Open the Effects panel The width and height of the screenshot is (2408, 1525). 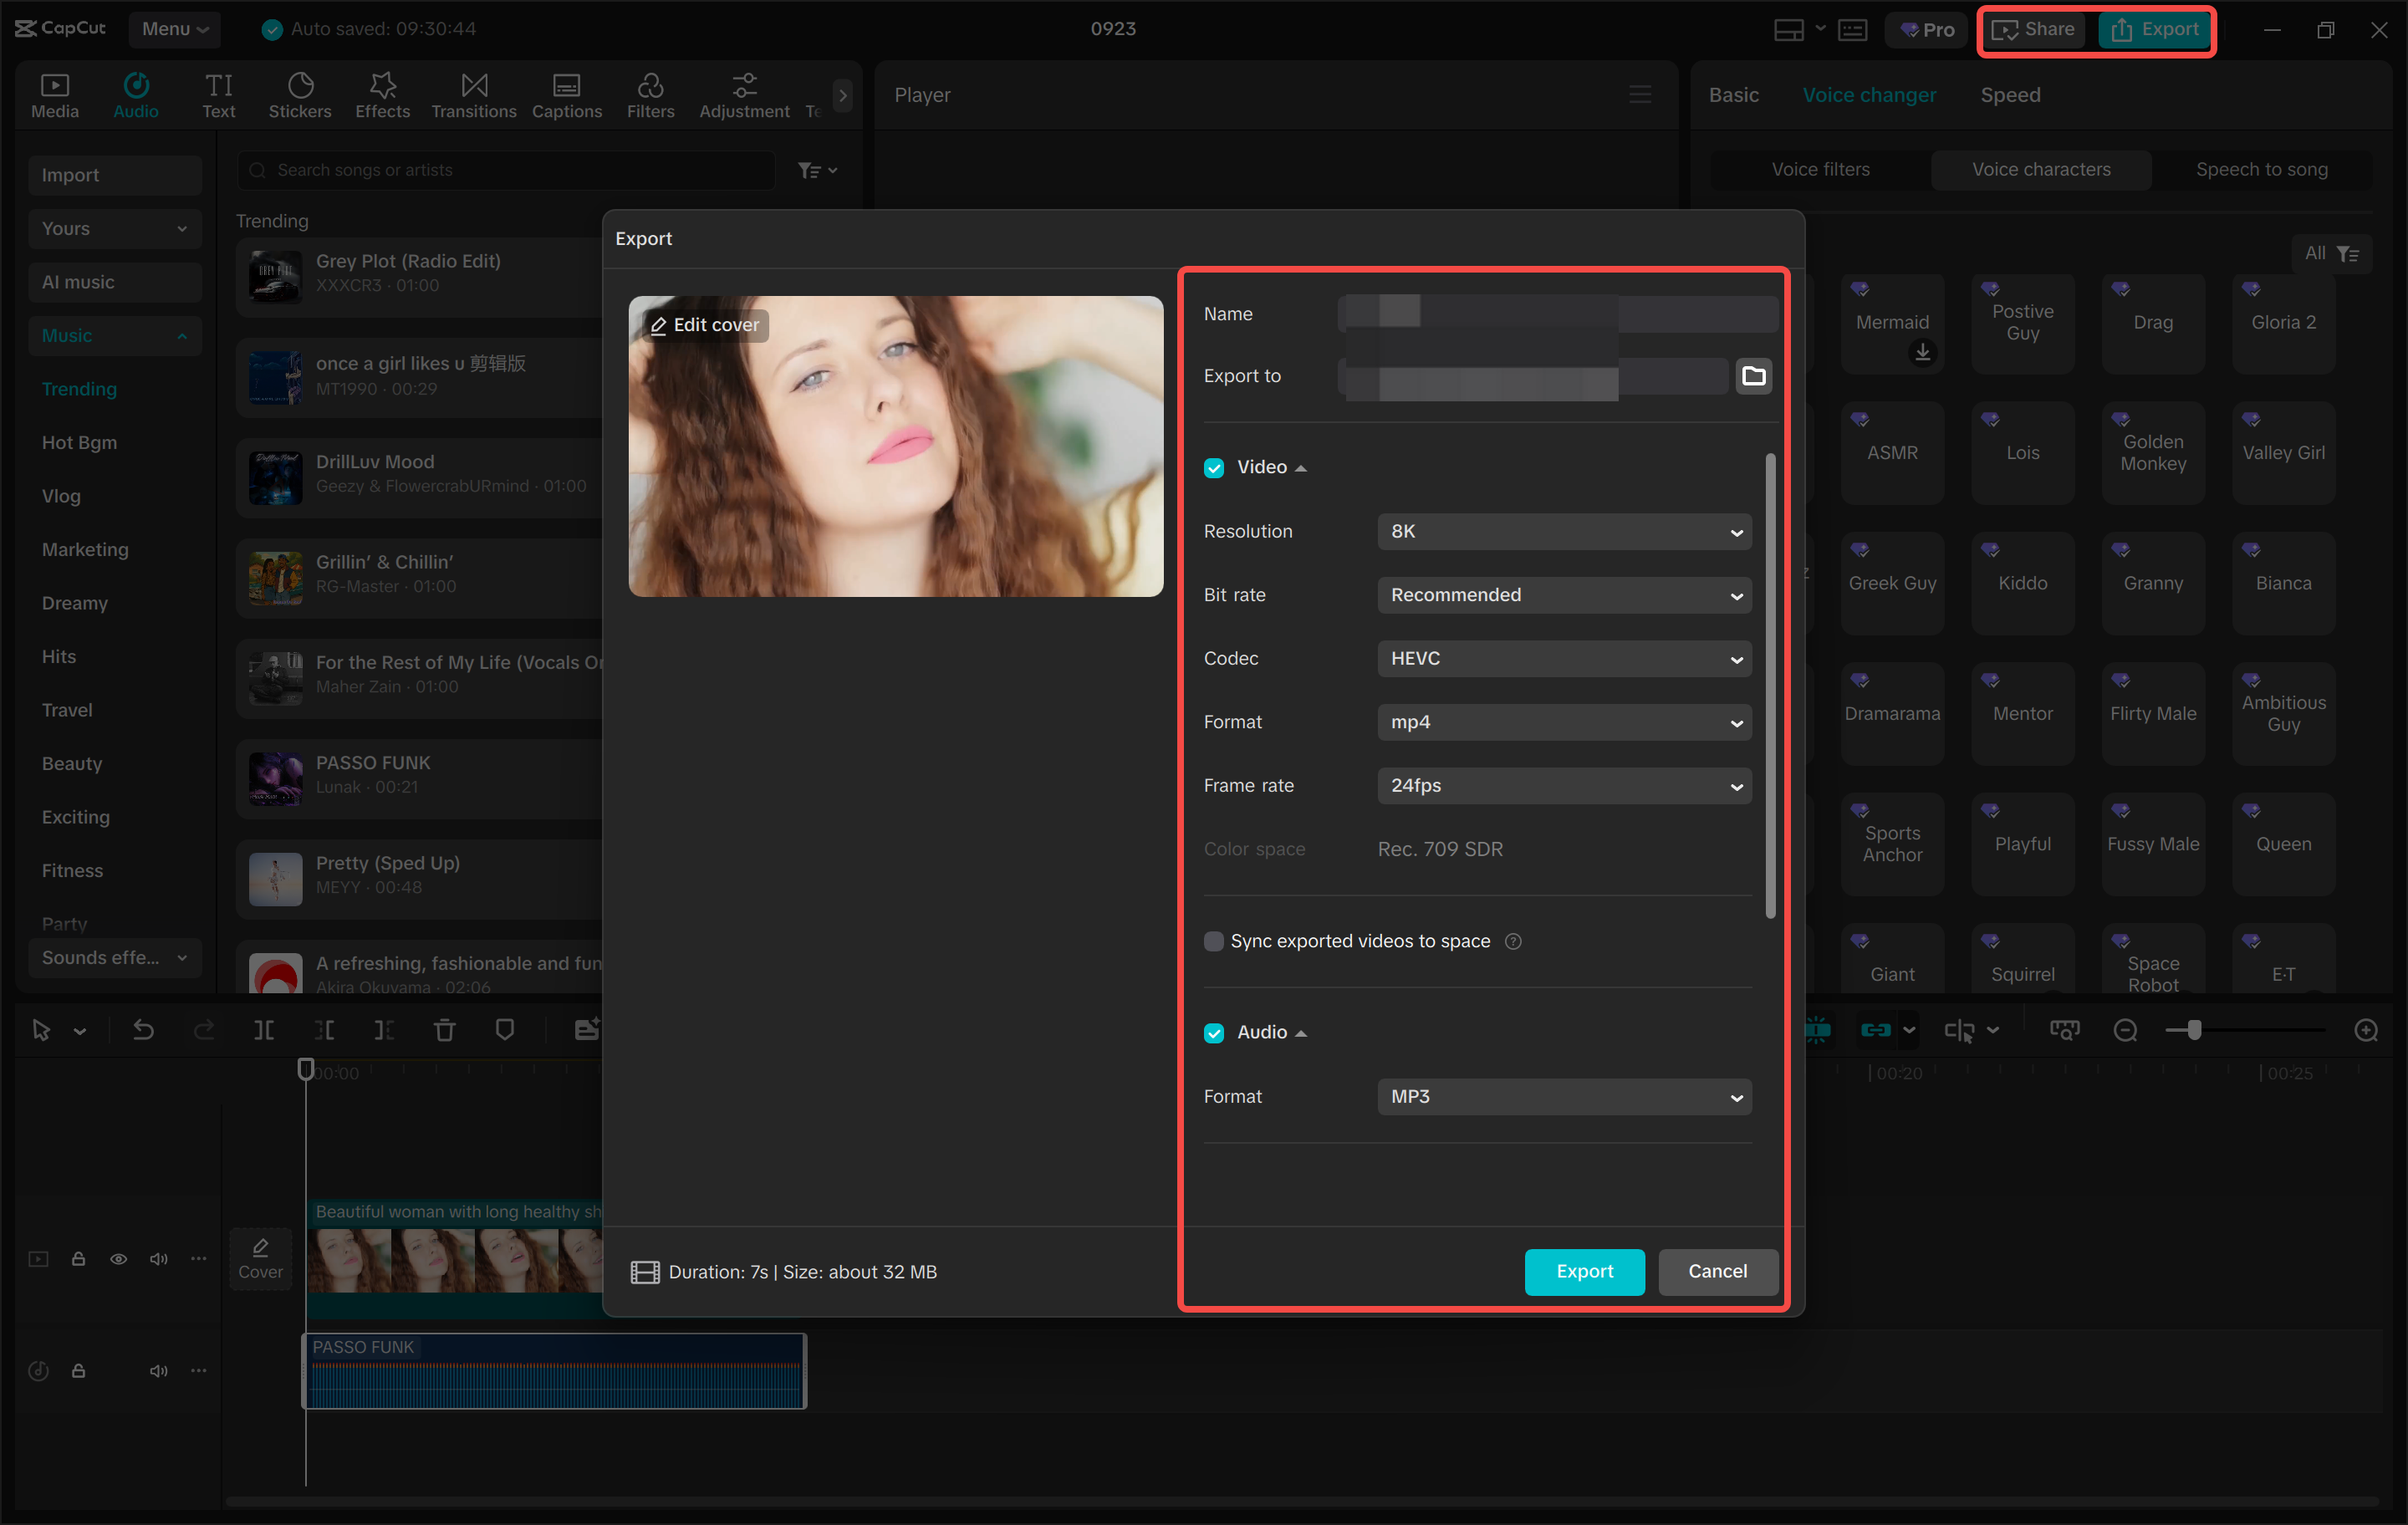click(x=382, y=94)
